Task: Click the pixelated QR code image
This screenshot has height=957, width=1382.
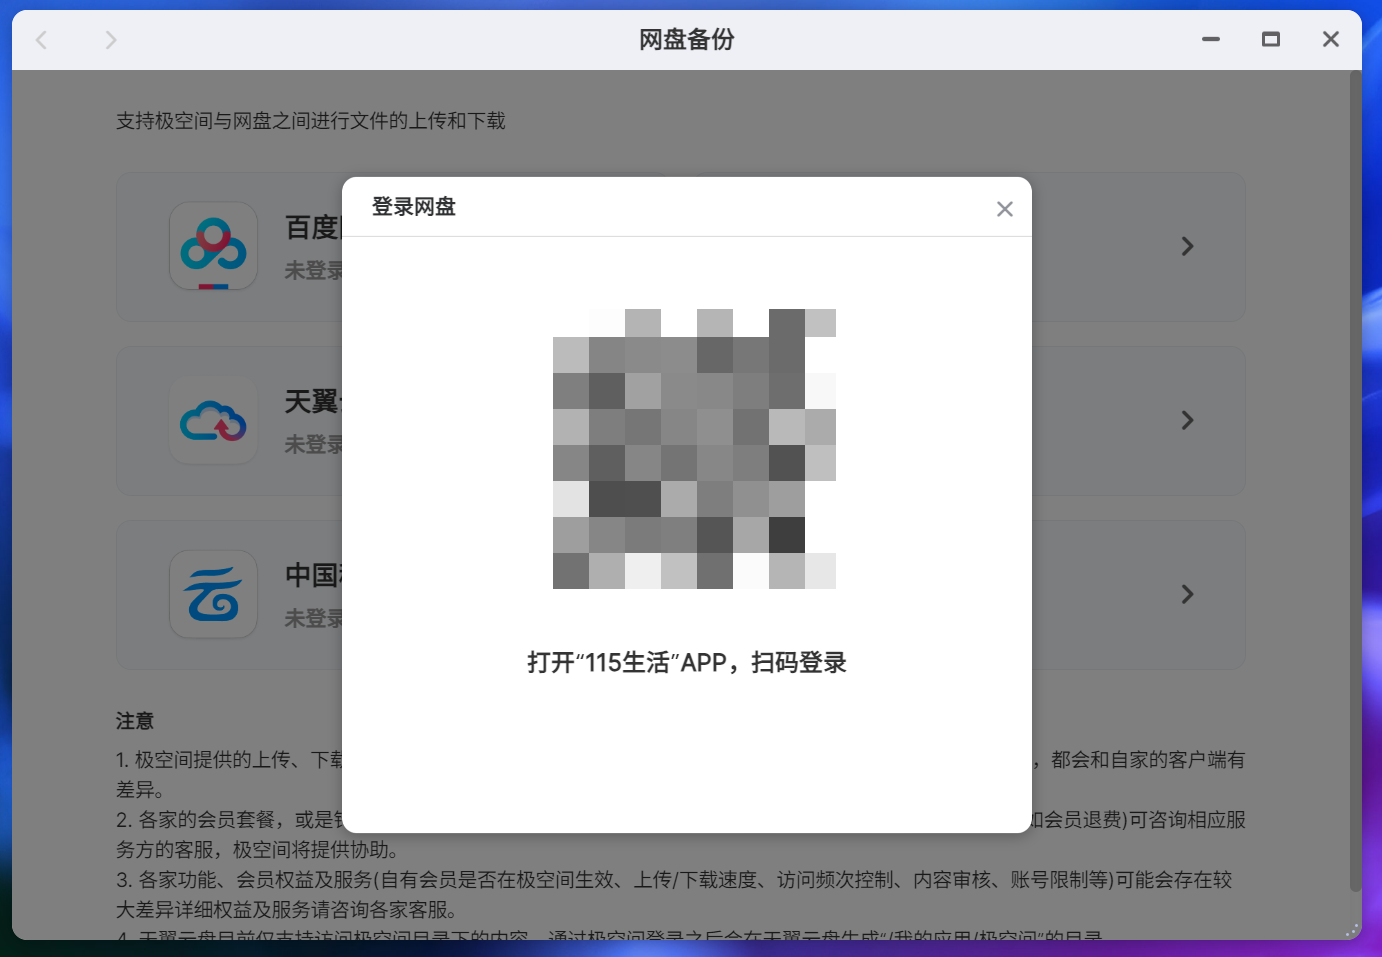Action: pyautogui.click(x=694, y=448)
